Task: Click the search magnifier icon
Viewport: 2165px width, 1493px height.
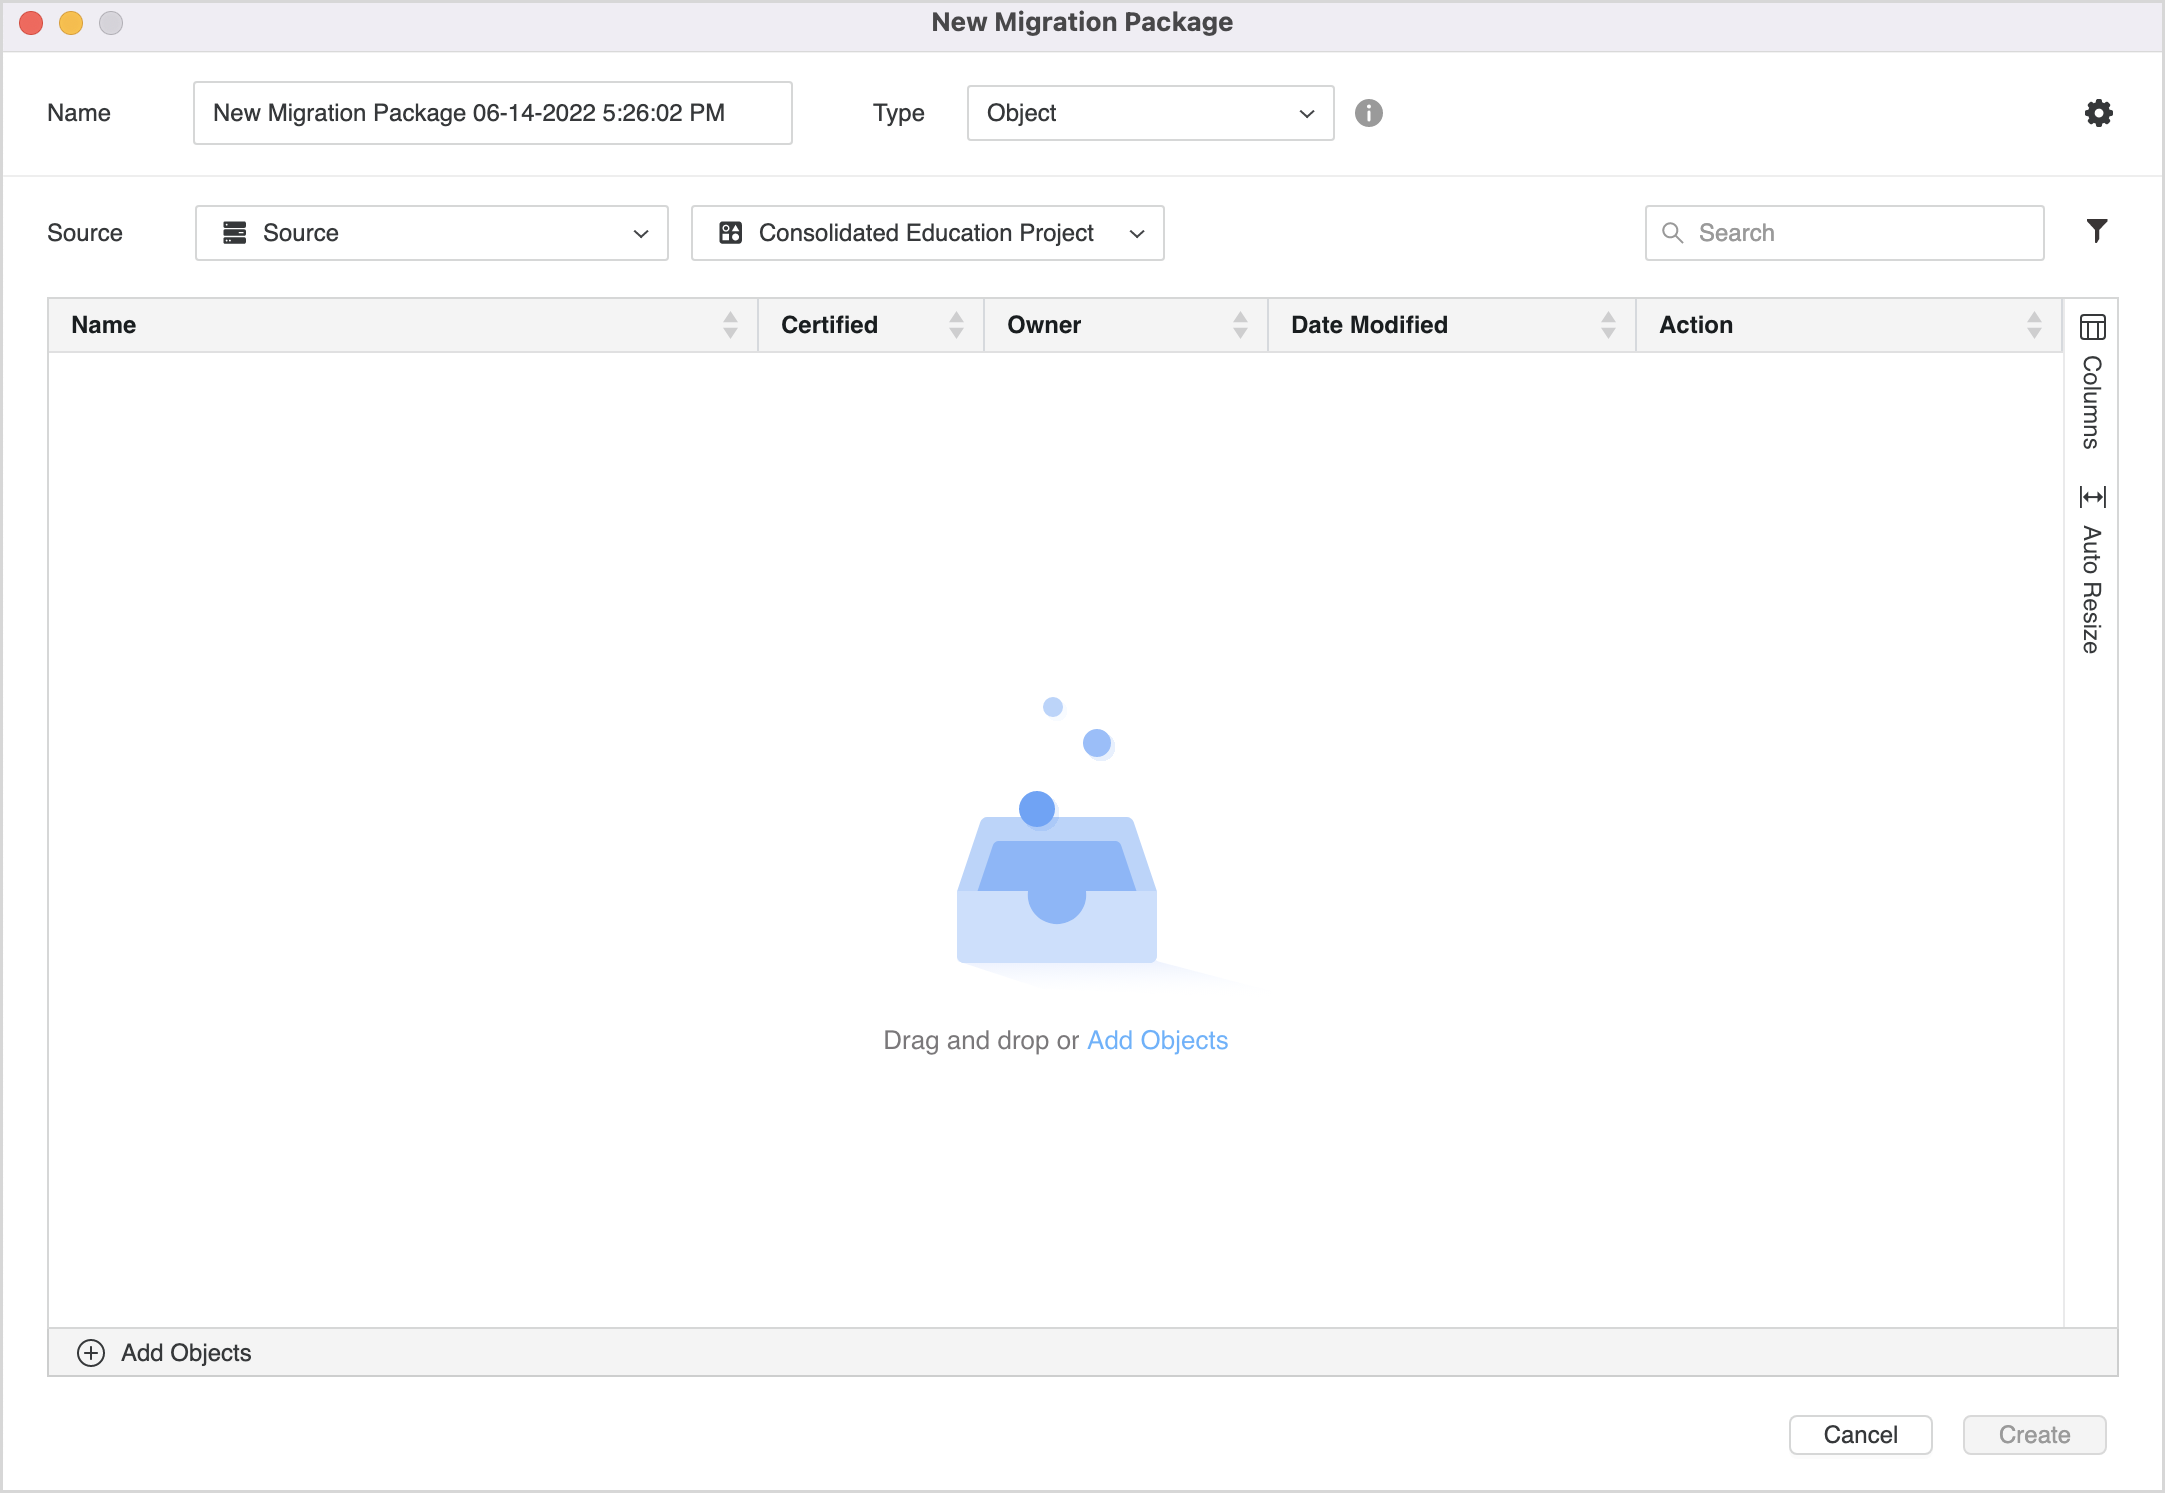Action: point(1672,233)
